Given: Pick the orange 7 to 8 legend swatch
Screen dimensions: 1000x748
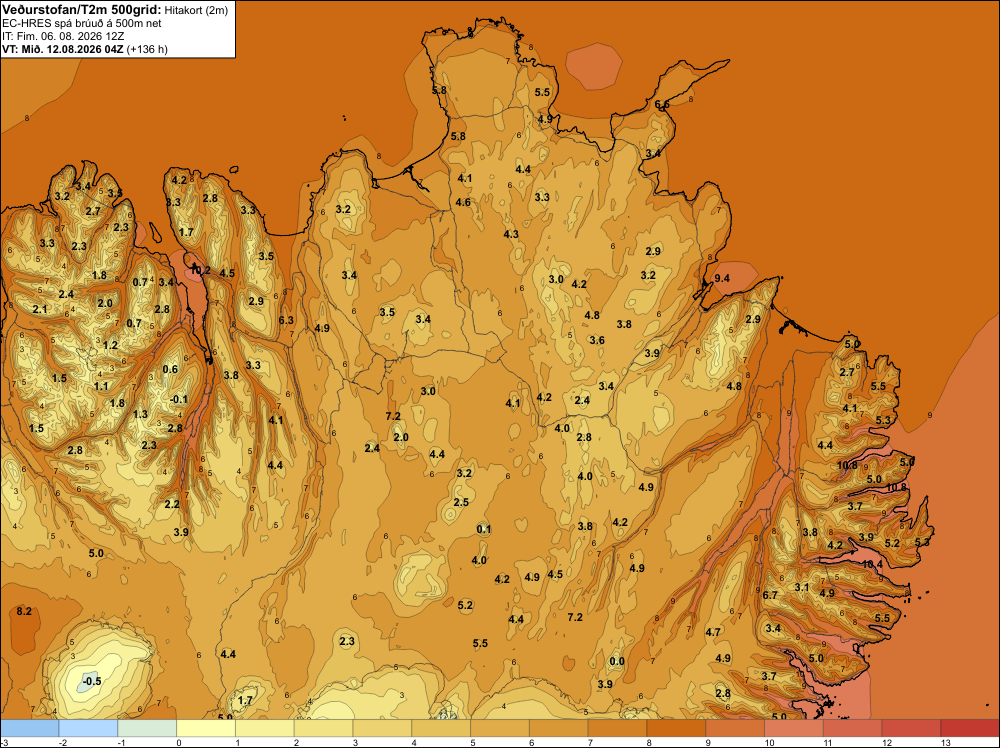Looking at the screenshot, I should [617, 728].
